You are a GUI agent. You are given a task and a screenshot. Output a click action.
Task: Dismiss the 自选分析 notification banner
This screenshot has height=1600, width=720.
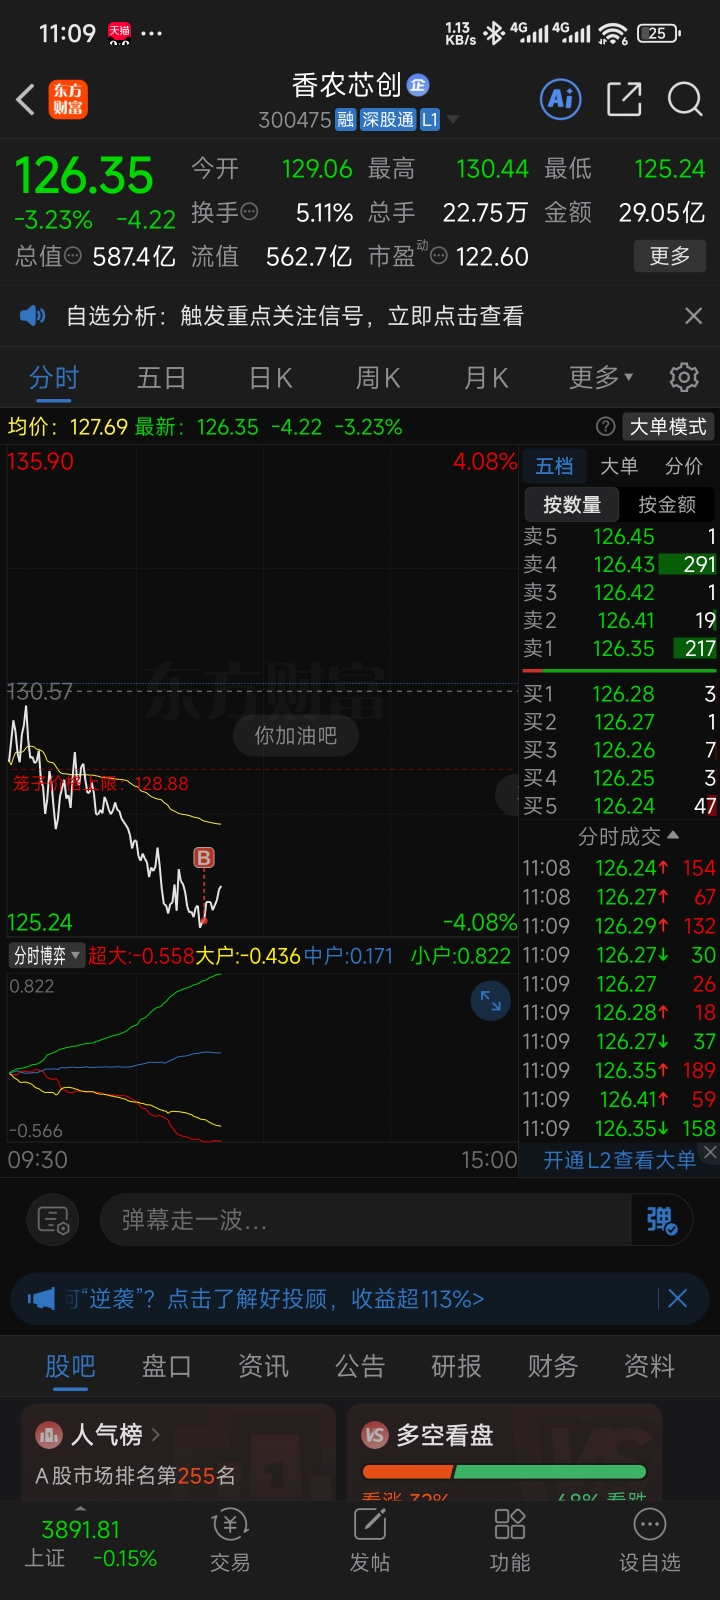[x=693, y=316]
